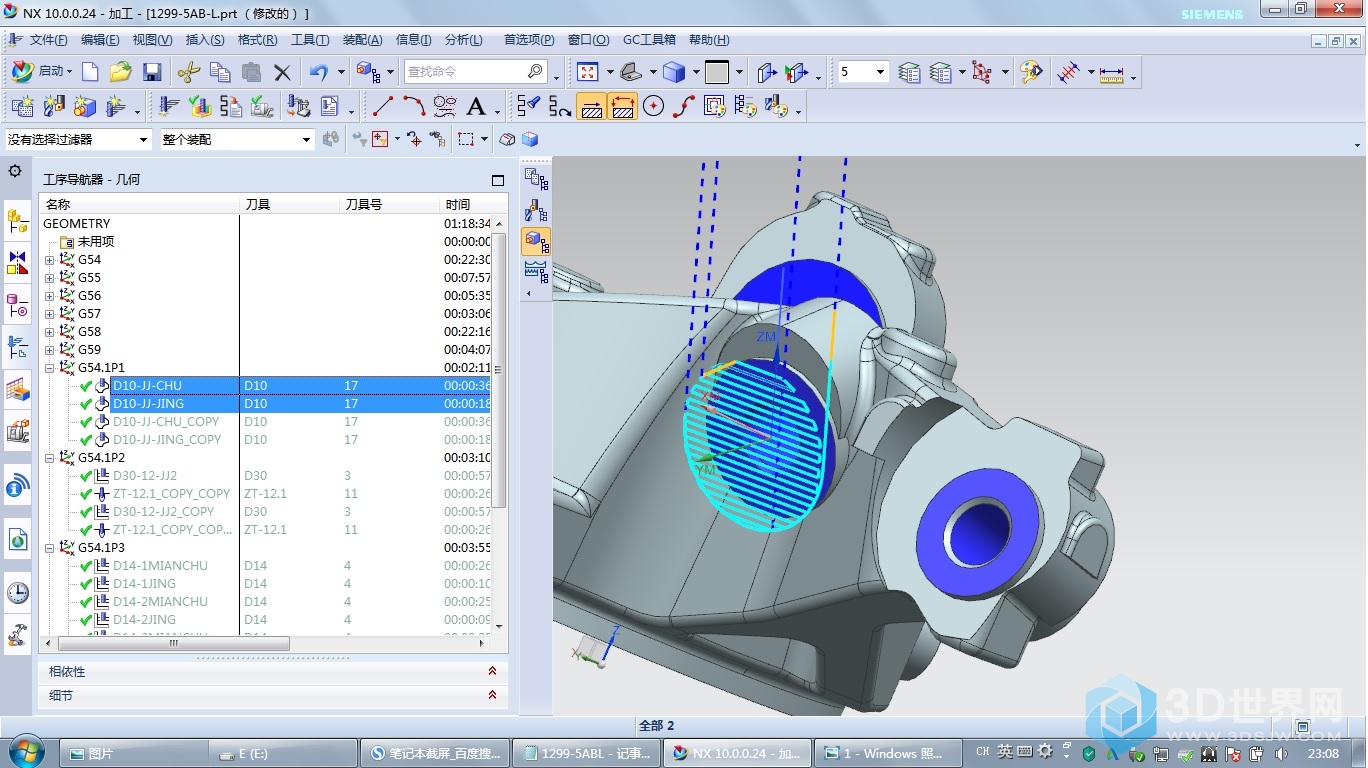Maximize the Operation Navigator panel
The height and width of the screenshot is (768, 1368).
(498, 180)
